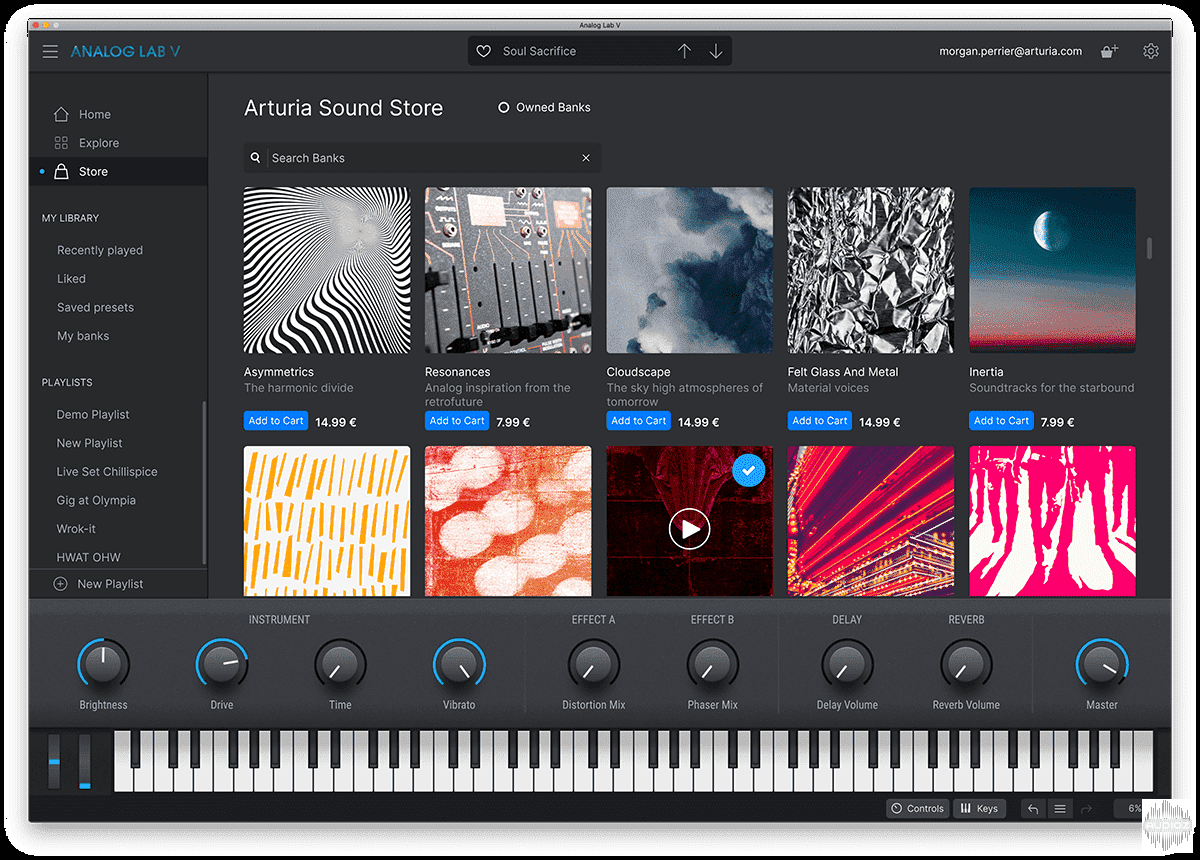Go to Home in the sidebar
1200x860 pixels.
pyautogui.click(x=95, y=114)
